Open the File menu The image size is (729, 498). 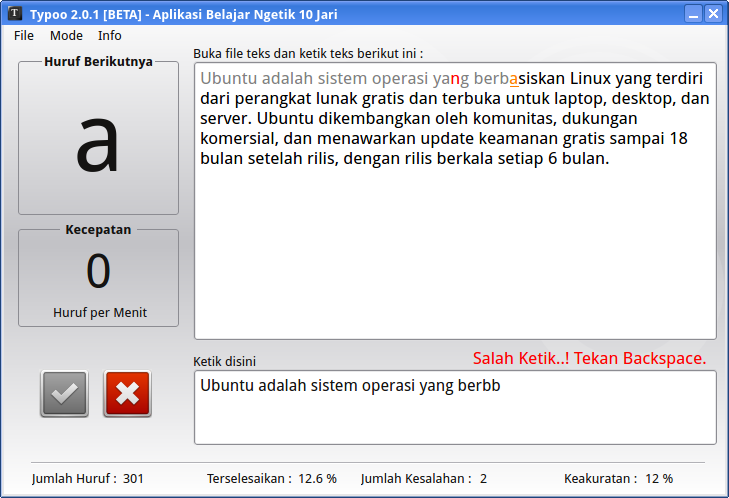pyautogui.click(x=24, y=36)
